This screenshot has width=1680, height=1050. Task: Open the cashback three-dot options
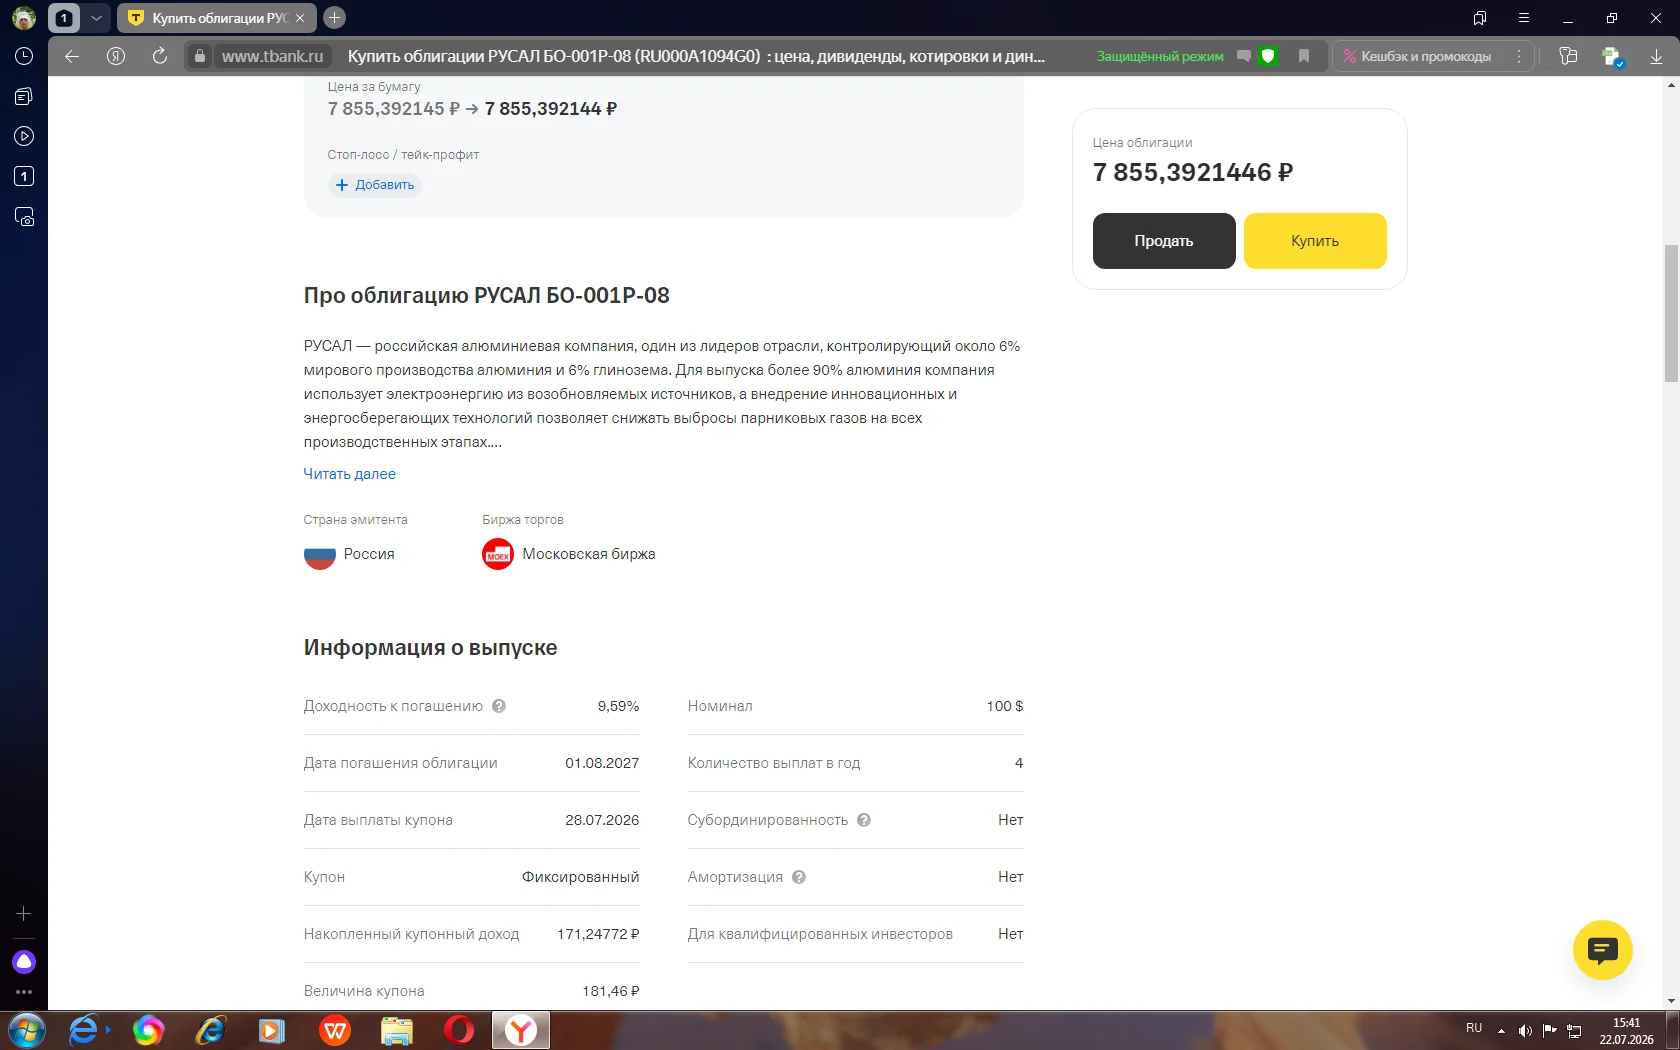pyautogui.click(x=1519, y=56)
